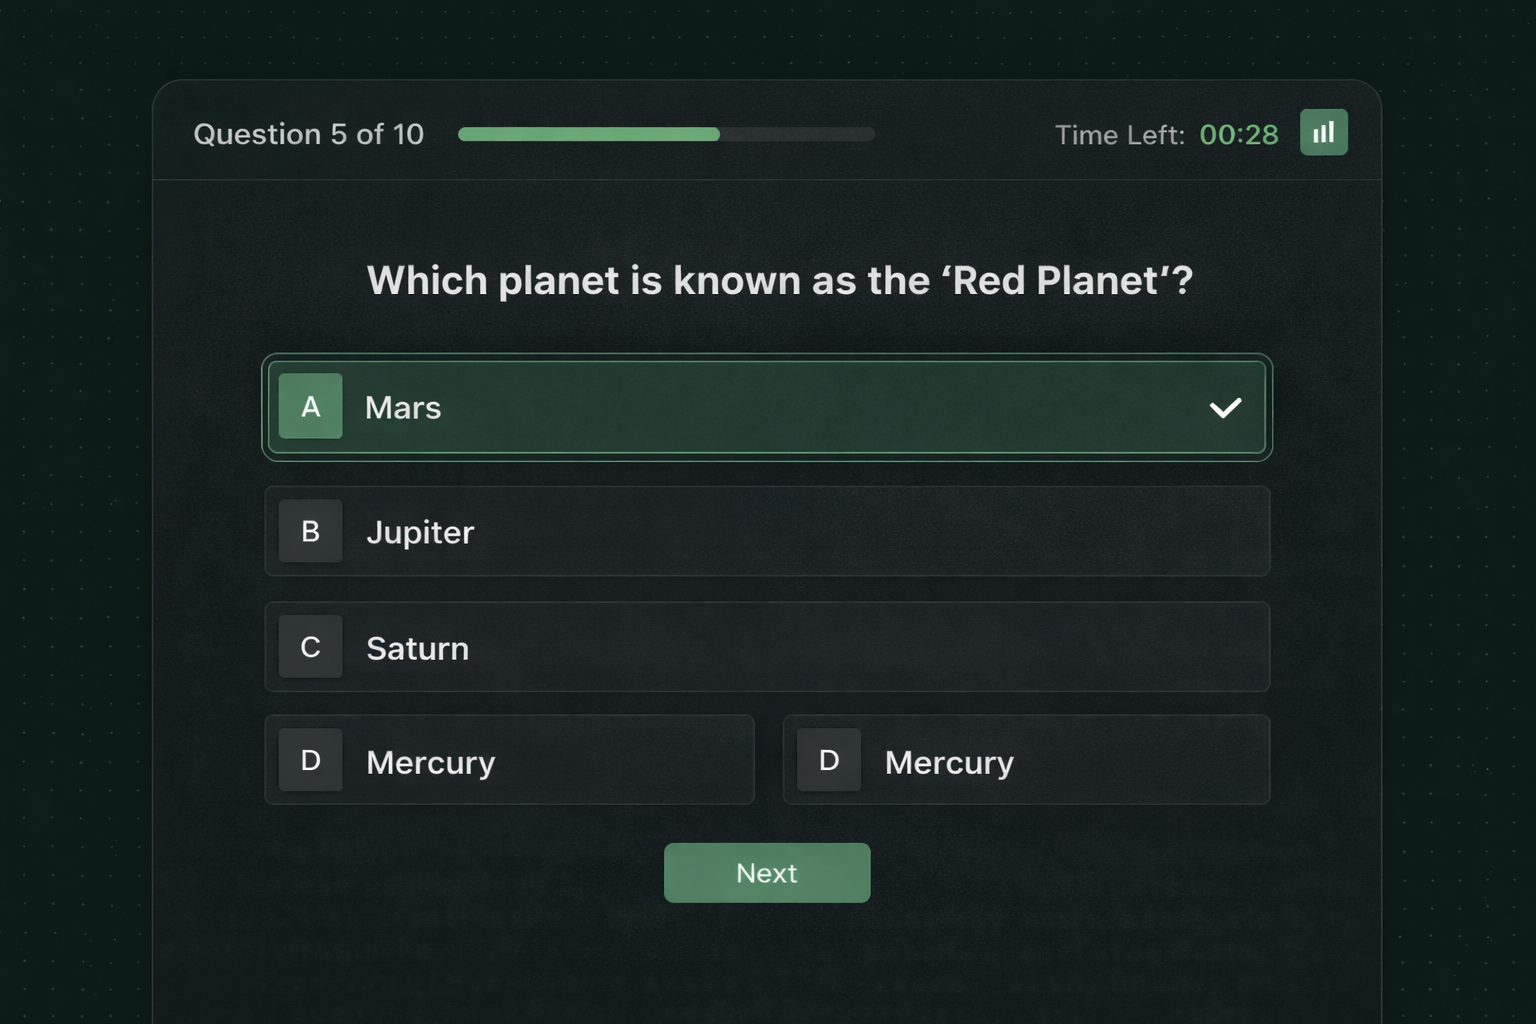Click the 'D' badge of the left Mercury option
The height and width of the screenshot is (1024, 1536).
click(310, 760)
